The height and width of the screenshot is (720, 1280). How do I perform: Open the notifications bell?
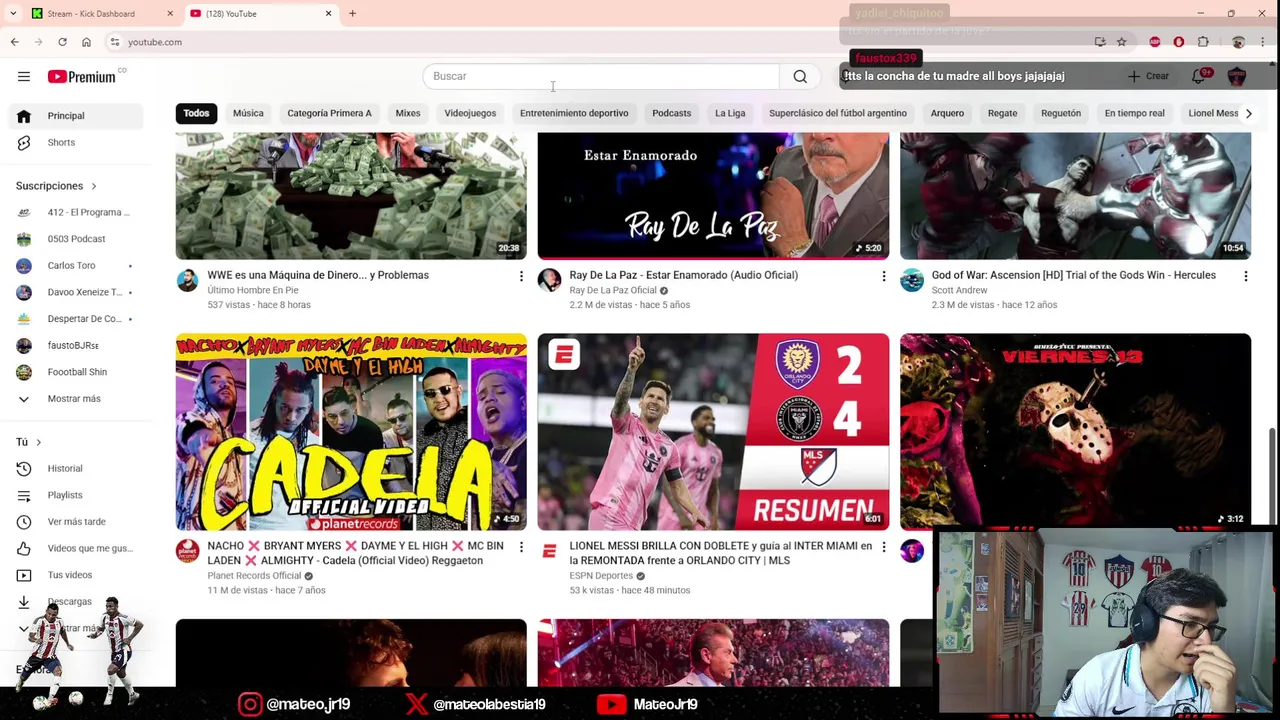point(1199,76)
